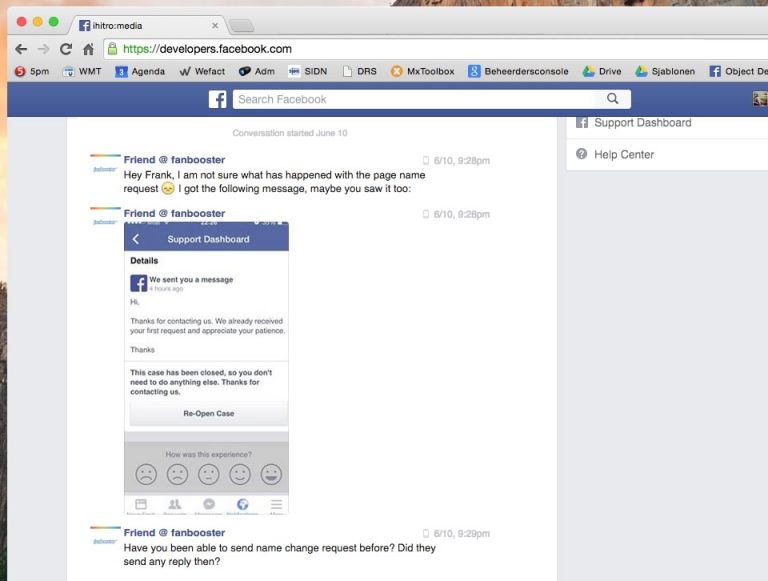Go to browser home icon
The width and height of the screenshot is (768, 581).
(88, 48)
